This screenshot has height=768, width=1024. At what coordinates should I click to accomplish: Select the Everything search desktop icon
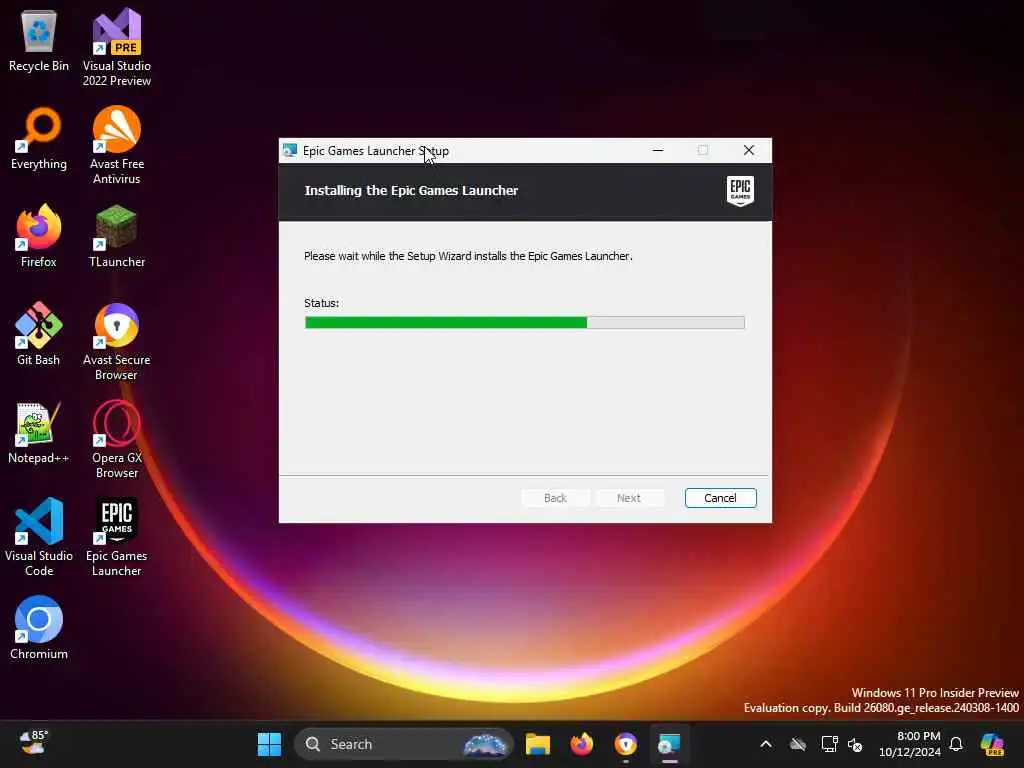pyautogui.click(x=39, y=139)
